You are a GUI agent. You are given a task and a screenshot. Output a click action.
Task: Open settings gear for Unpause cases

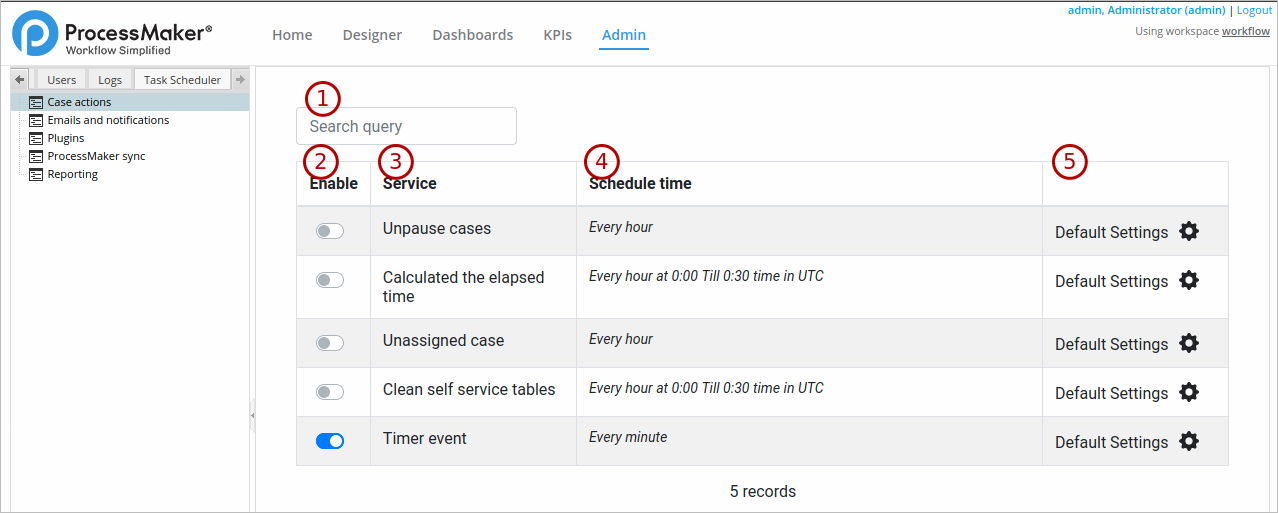point(1188,231)
